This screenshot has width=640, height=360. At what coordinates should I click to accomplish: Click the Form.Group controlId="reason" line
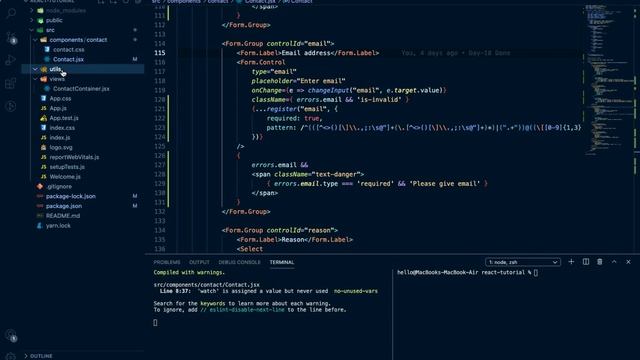pos(280,231)
